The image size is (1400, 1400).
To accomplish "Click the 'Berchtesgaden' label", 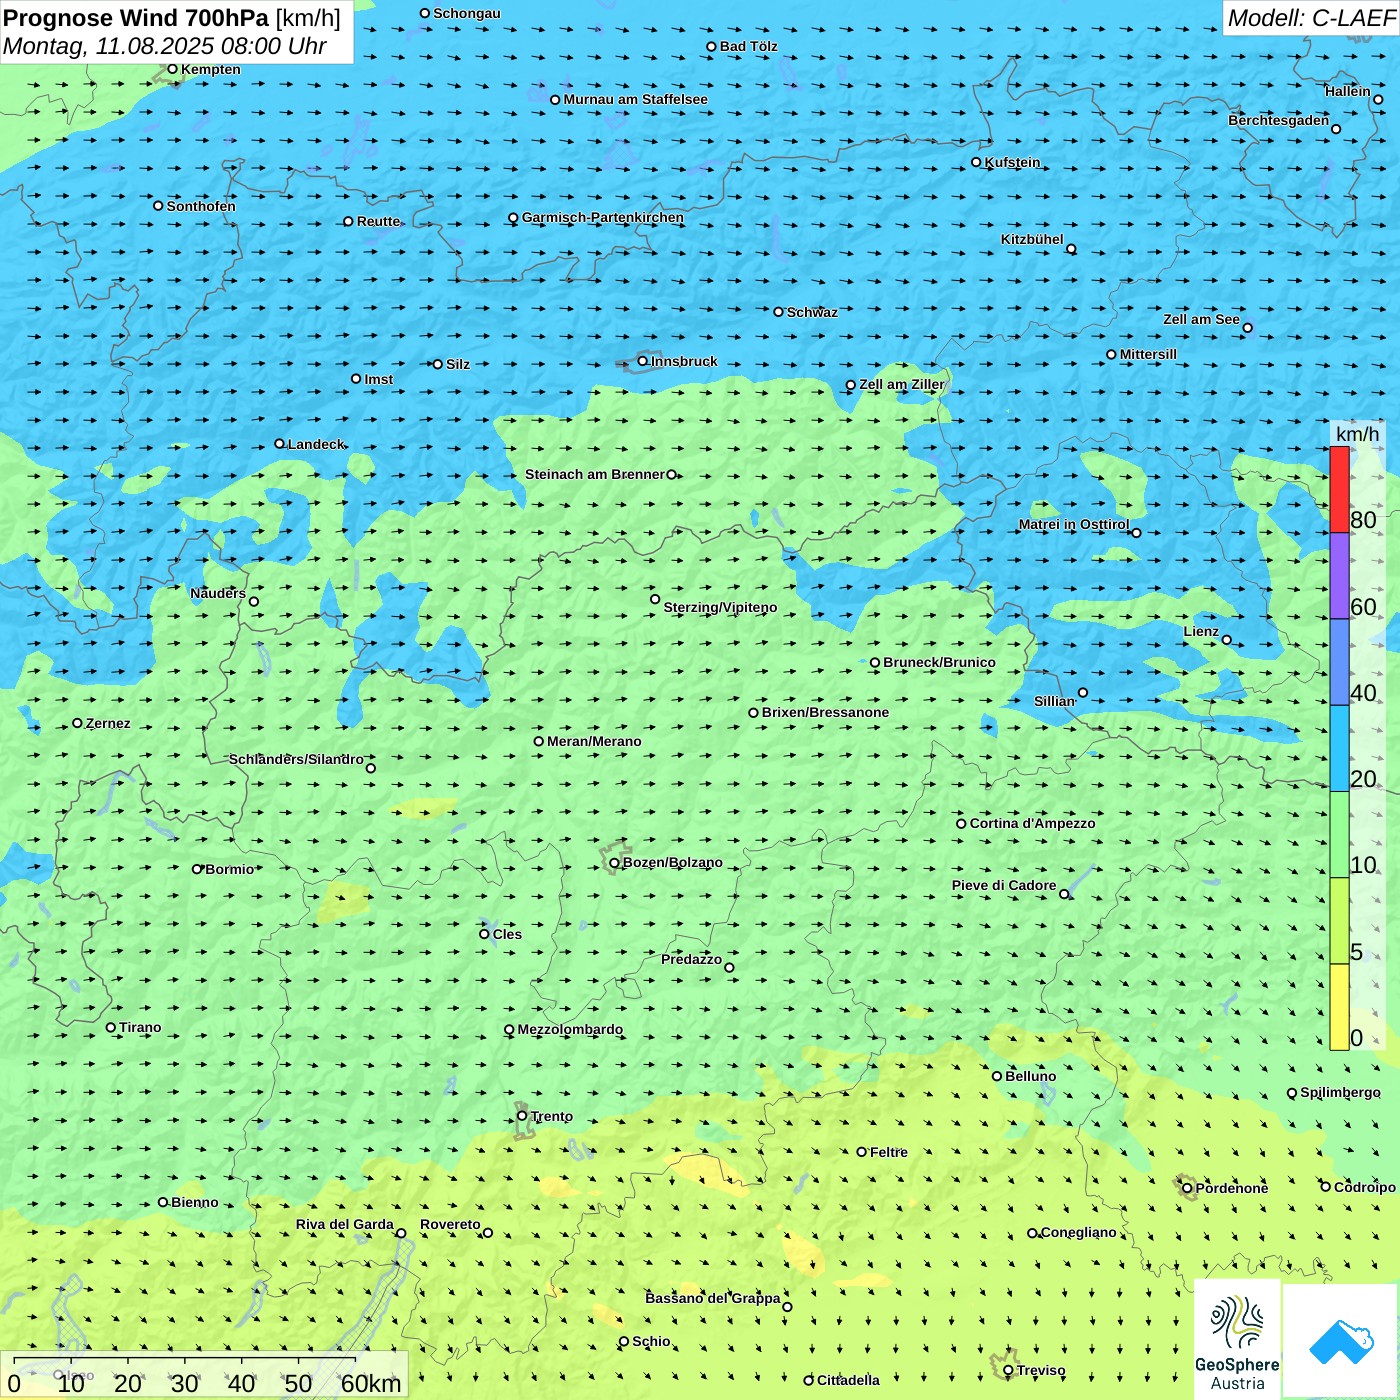I will [x=1279, y=120].
